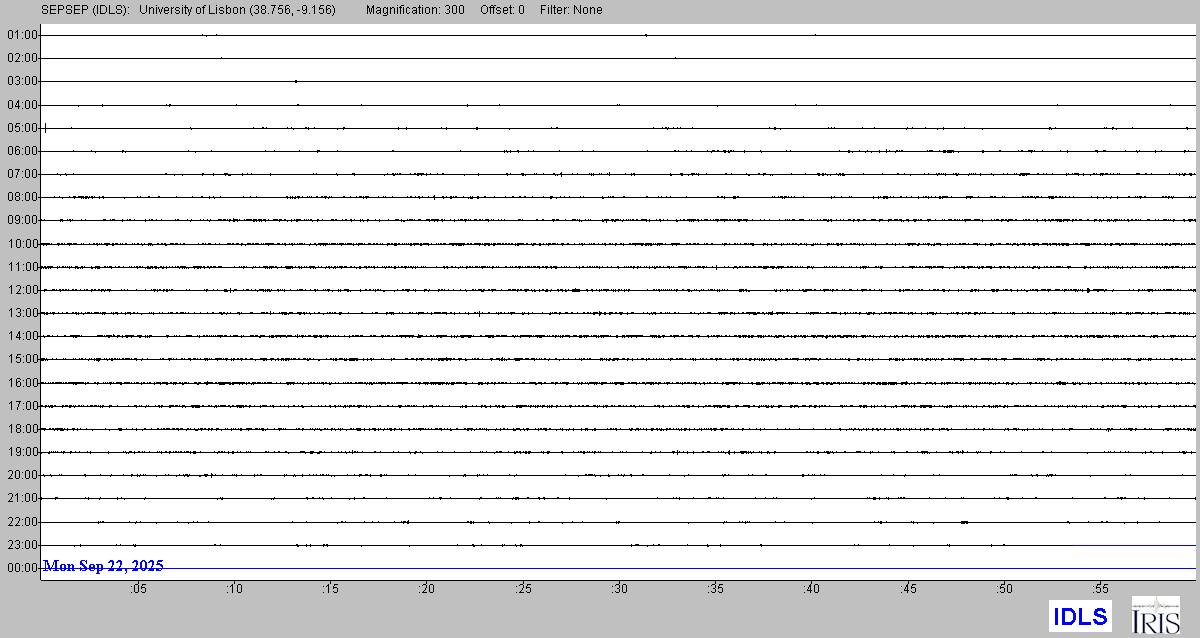Click the :15 minute axis tick label

[x=330, y=589]
